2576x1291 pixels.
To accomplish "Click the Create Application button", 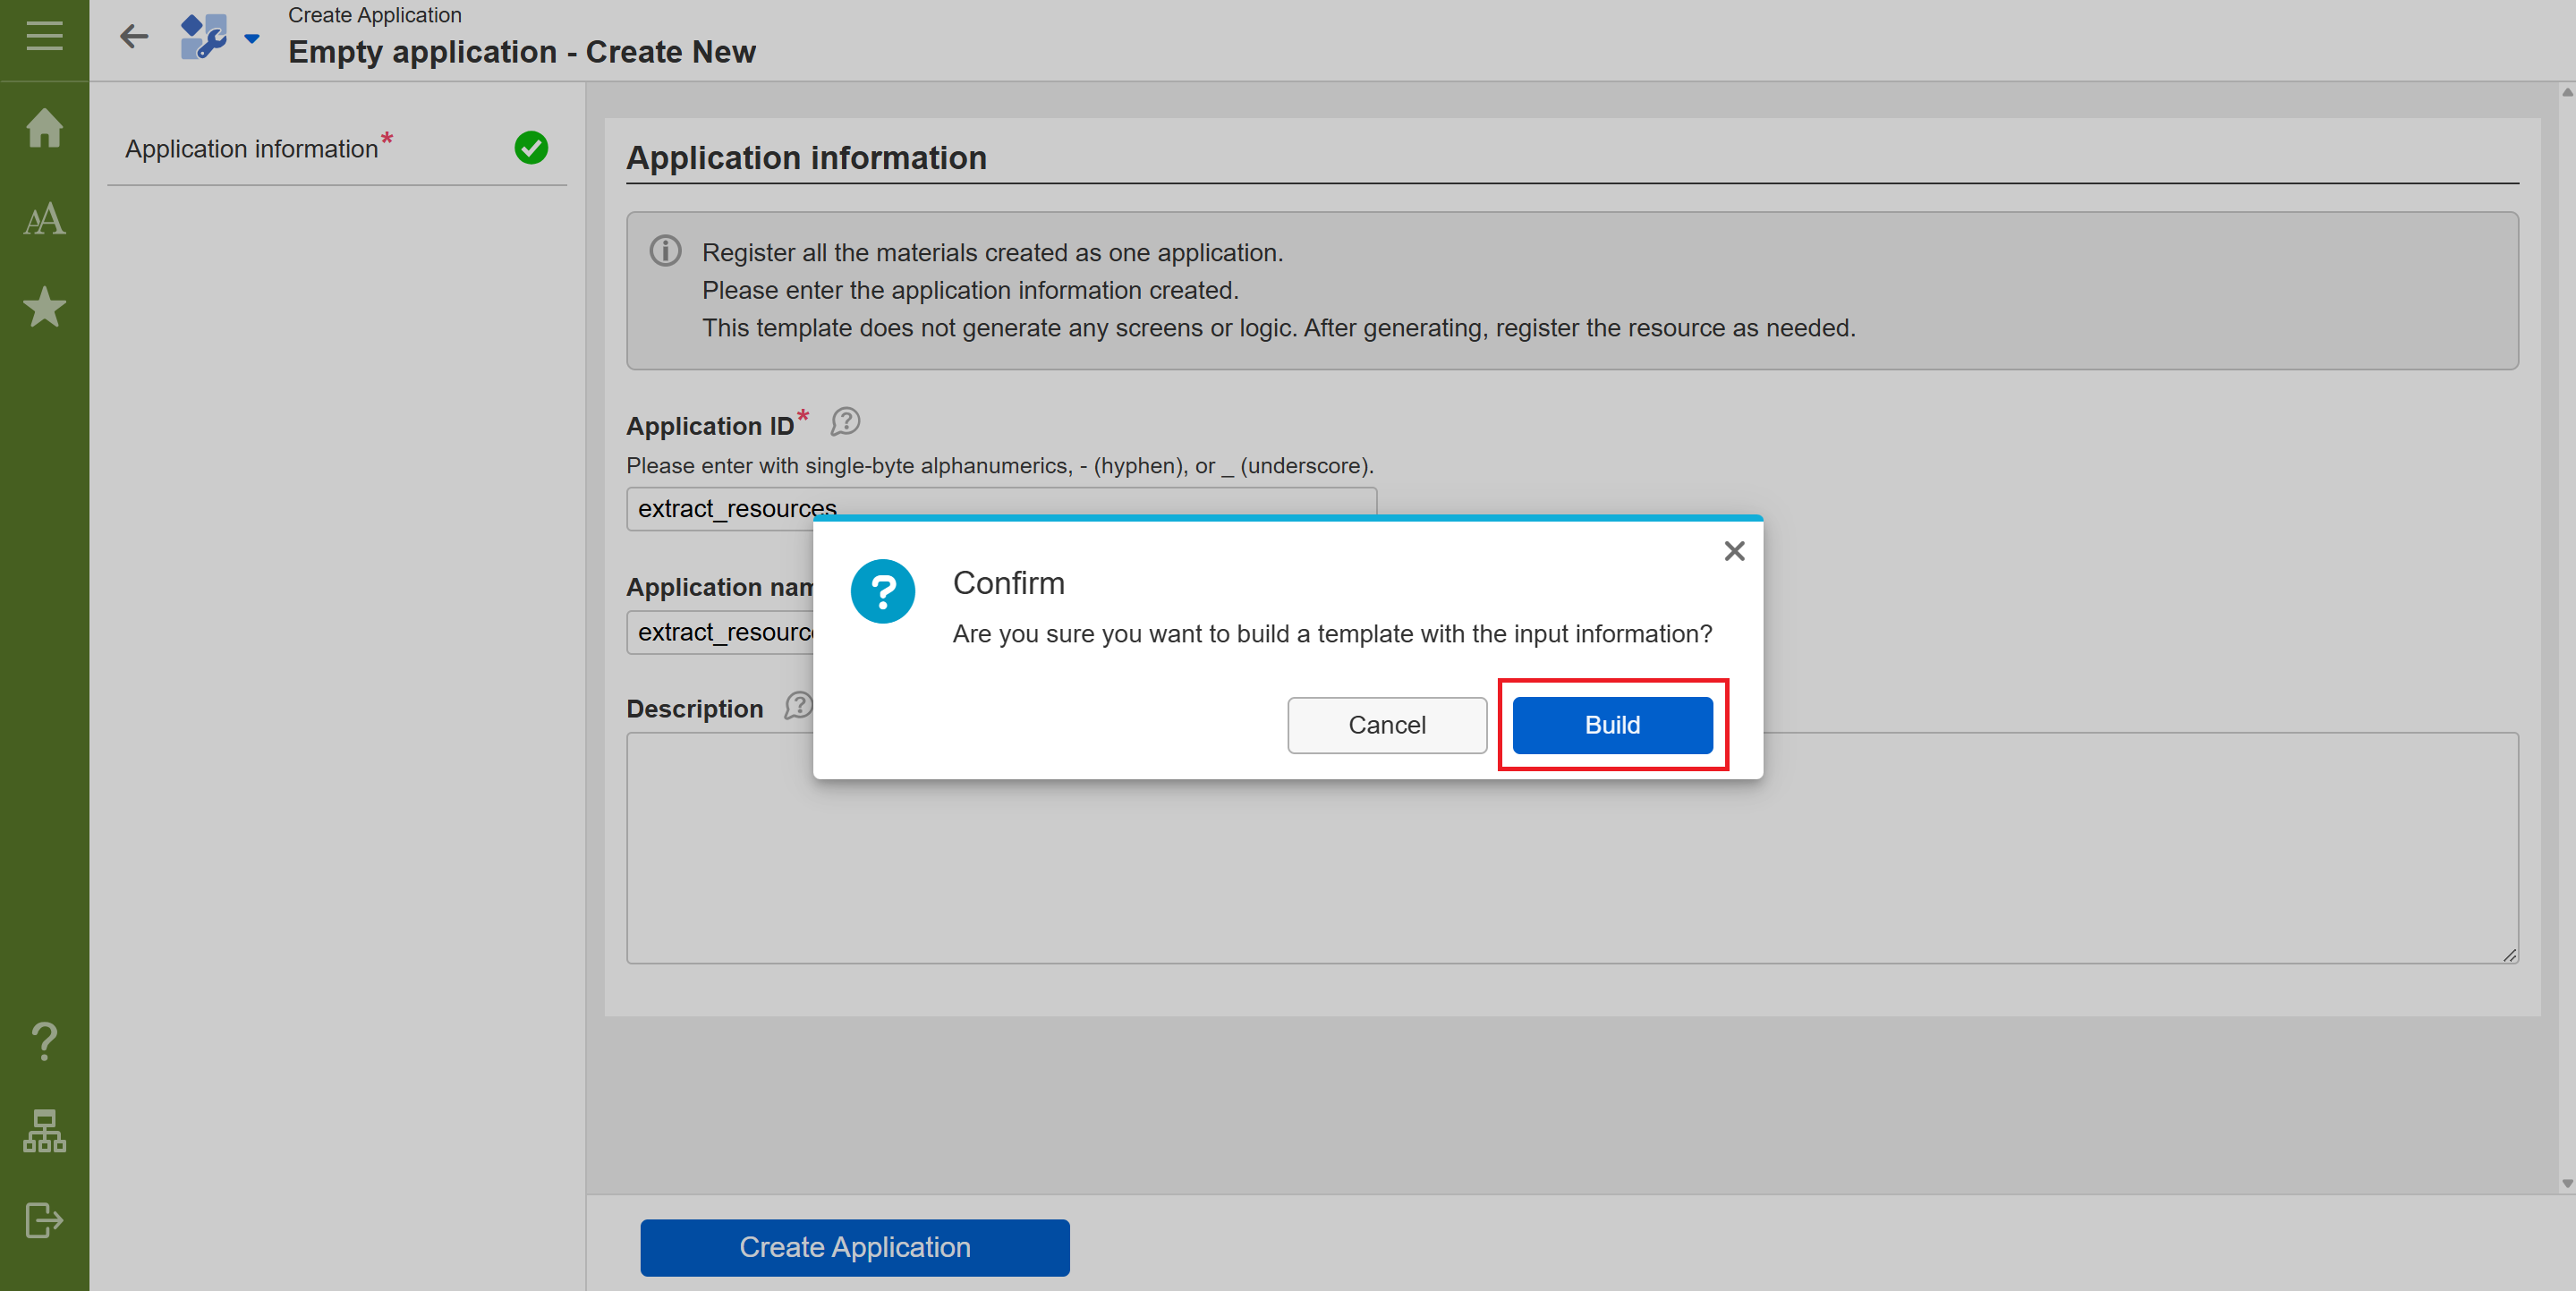I will pos(854,1246).
